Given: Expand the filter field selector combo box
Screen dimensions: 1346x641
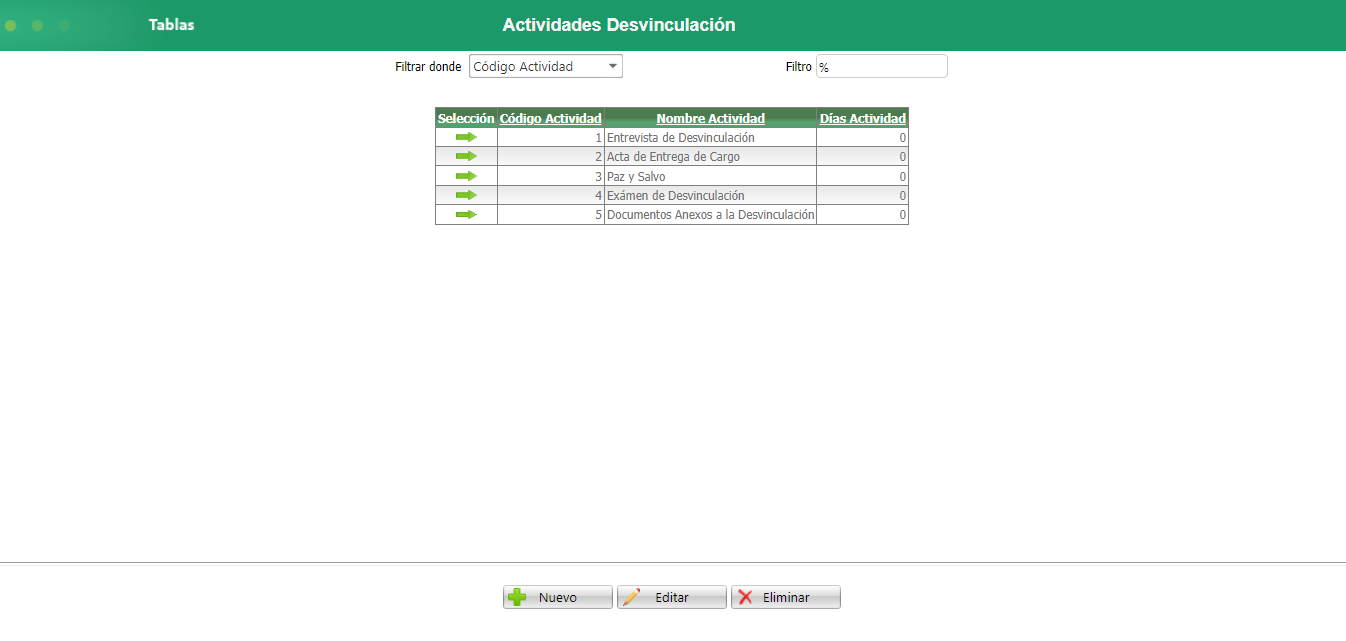Looking at the screenshot, I should [545, 65].
